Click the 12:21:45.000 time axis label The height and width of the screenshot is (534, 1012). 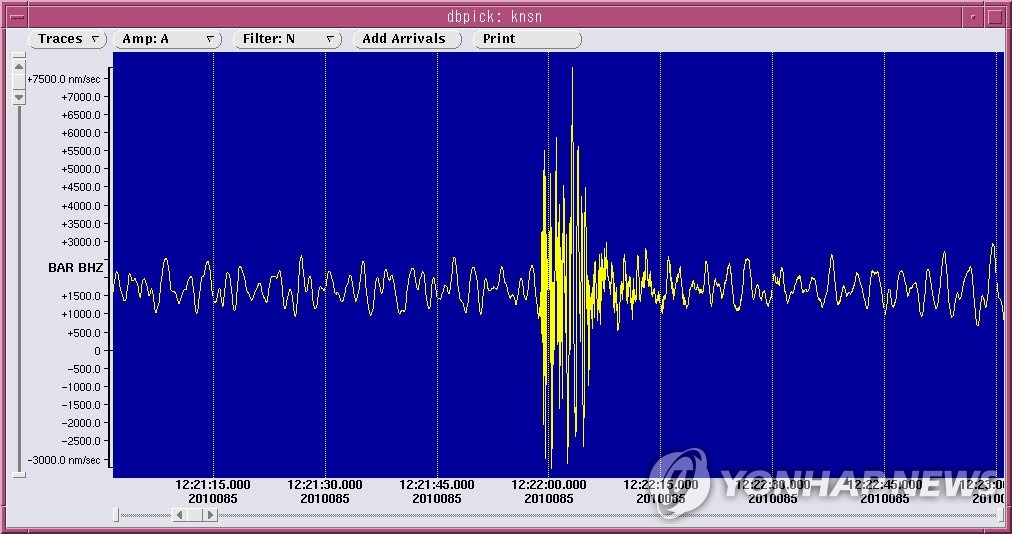(x=437, y=485)
